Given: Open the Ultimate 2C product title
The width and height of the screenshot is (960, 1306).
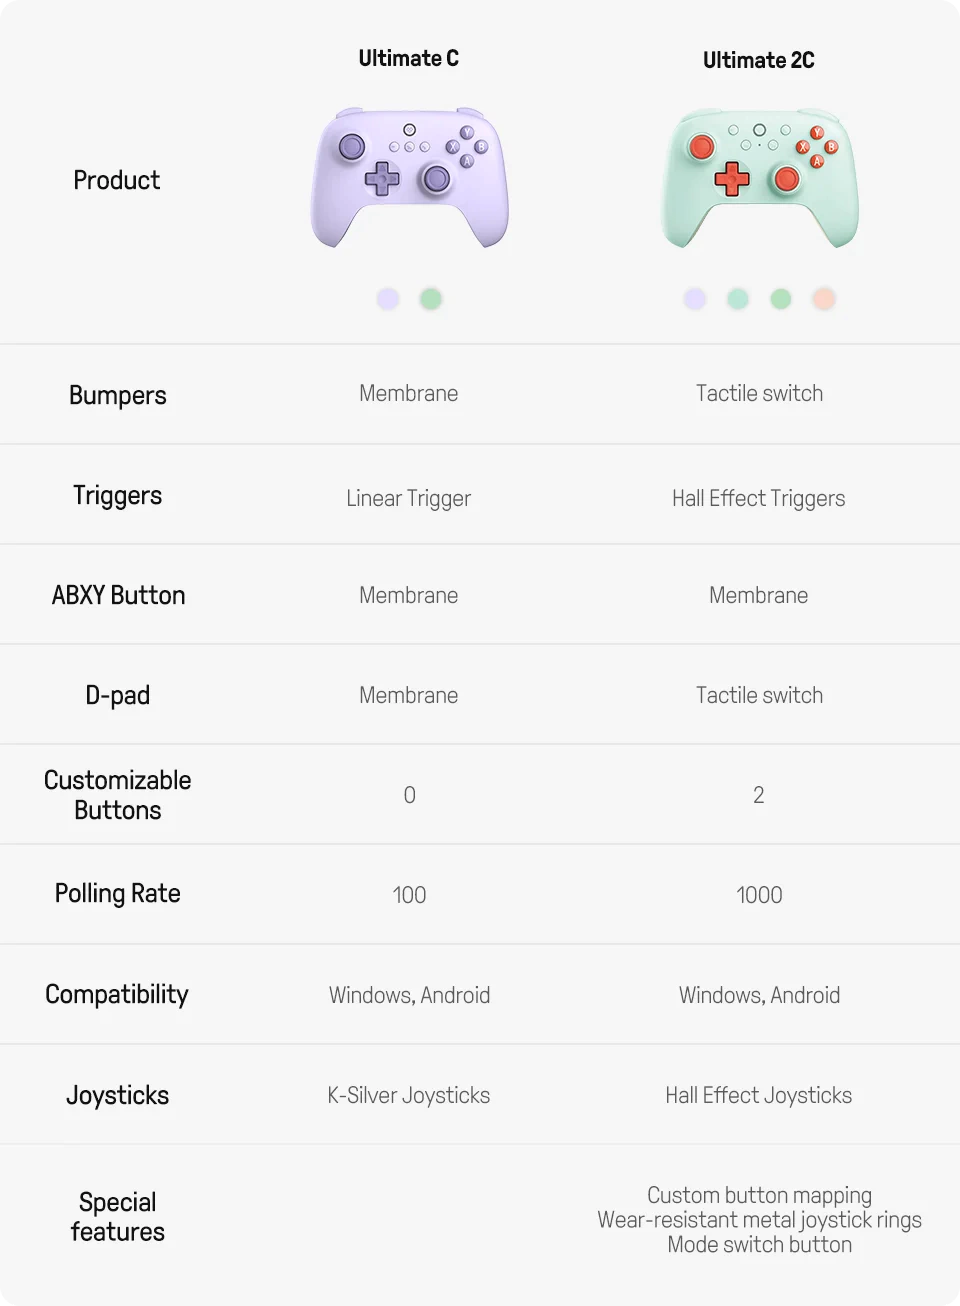Looking at the screenshot, I should click(759, 61).
